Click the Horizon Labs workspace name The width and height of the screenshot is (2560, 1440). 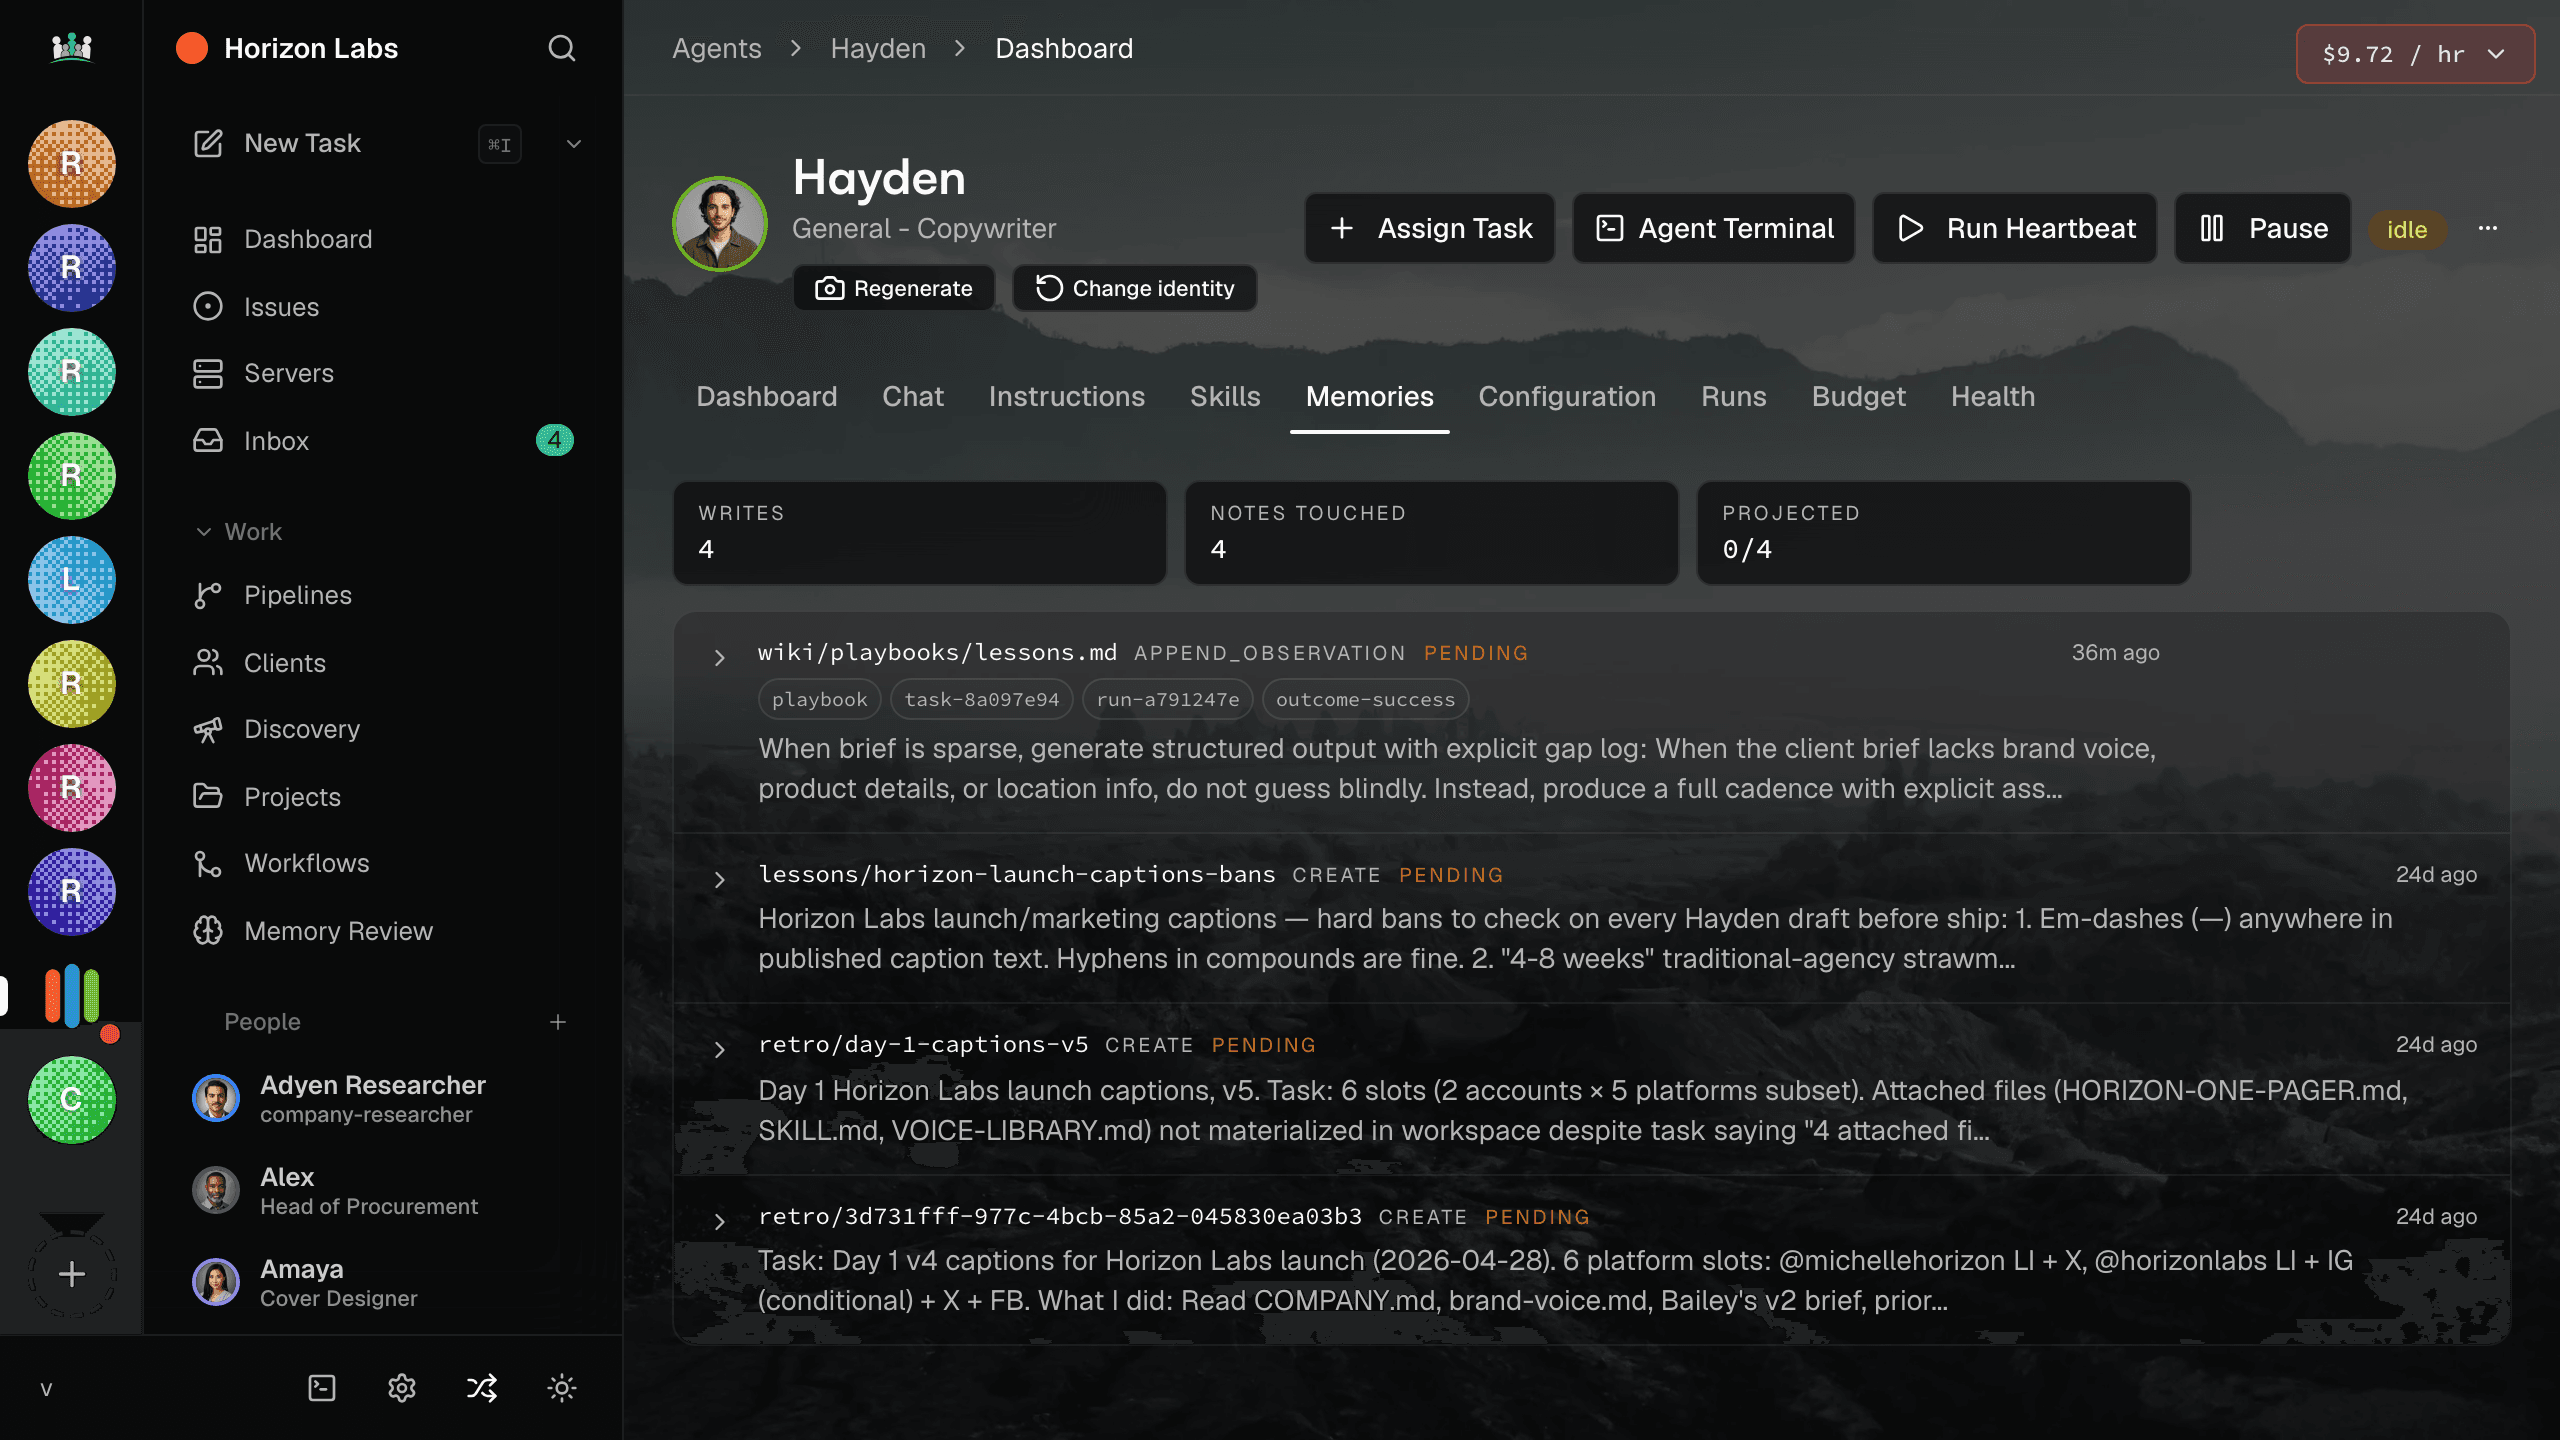[x=311, y=48]
